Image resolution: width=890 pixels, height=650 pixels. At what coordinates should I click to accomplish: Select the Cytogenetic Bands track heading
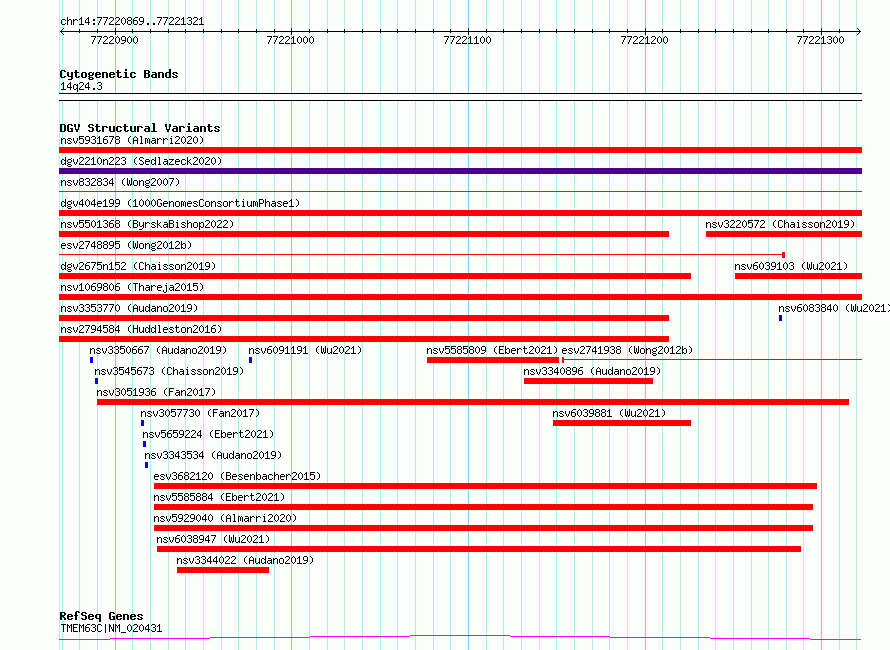(119, 74)
